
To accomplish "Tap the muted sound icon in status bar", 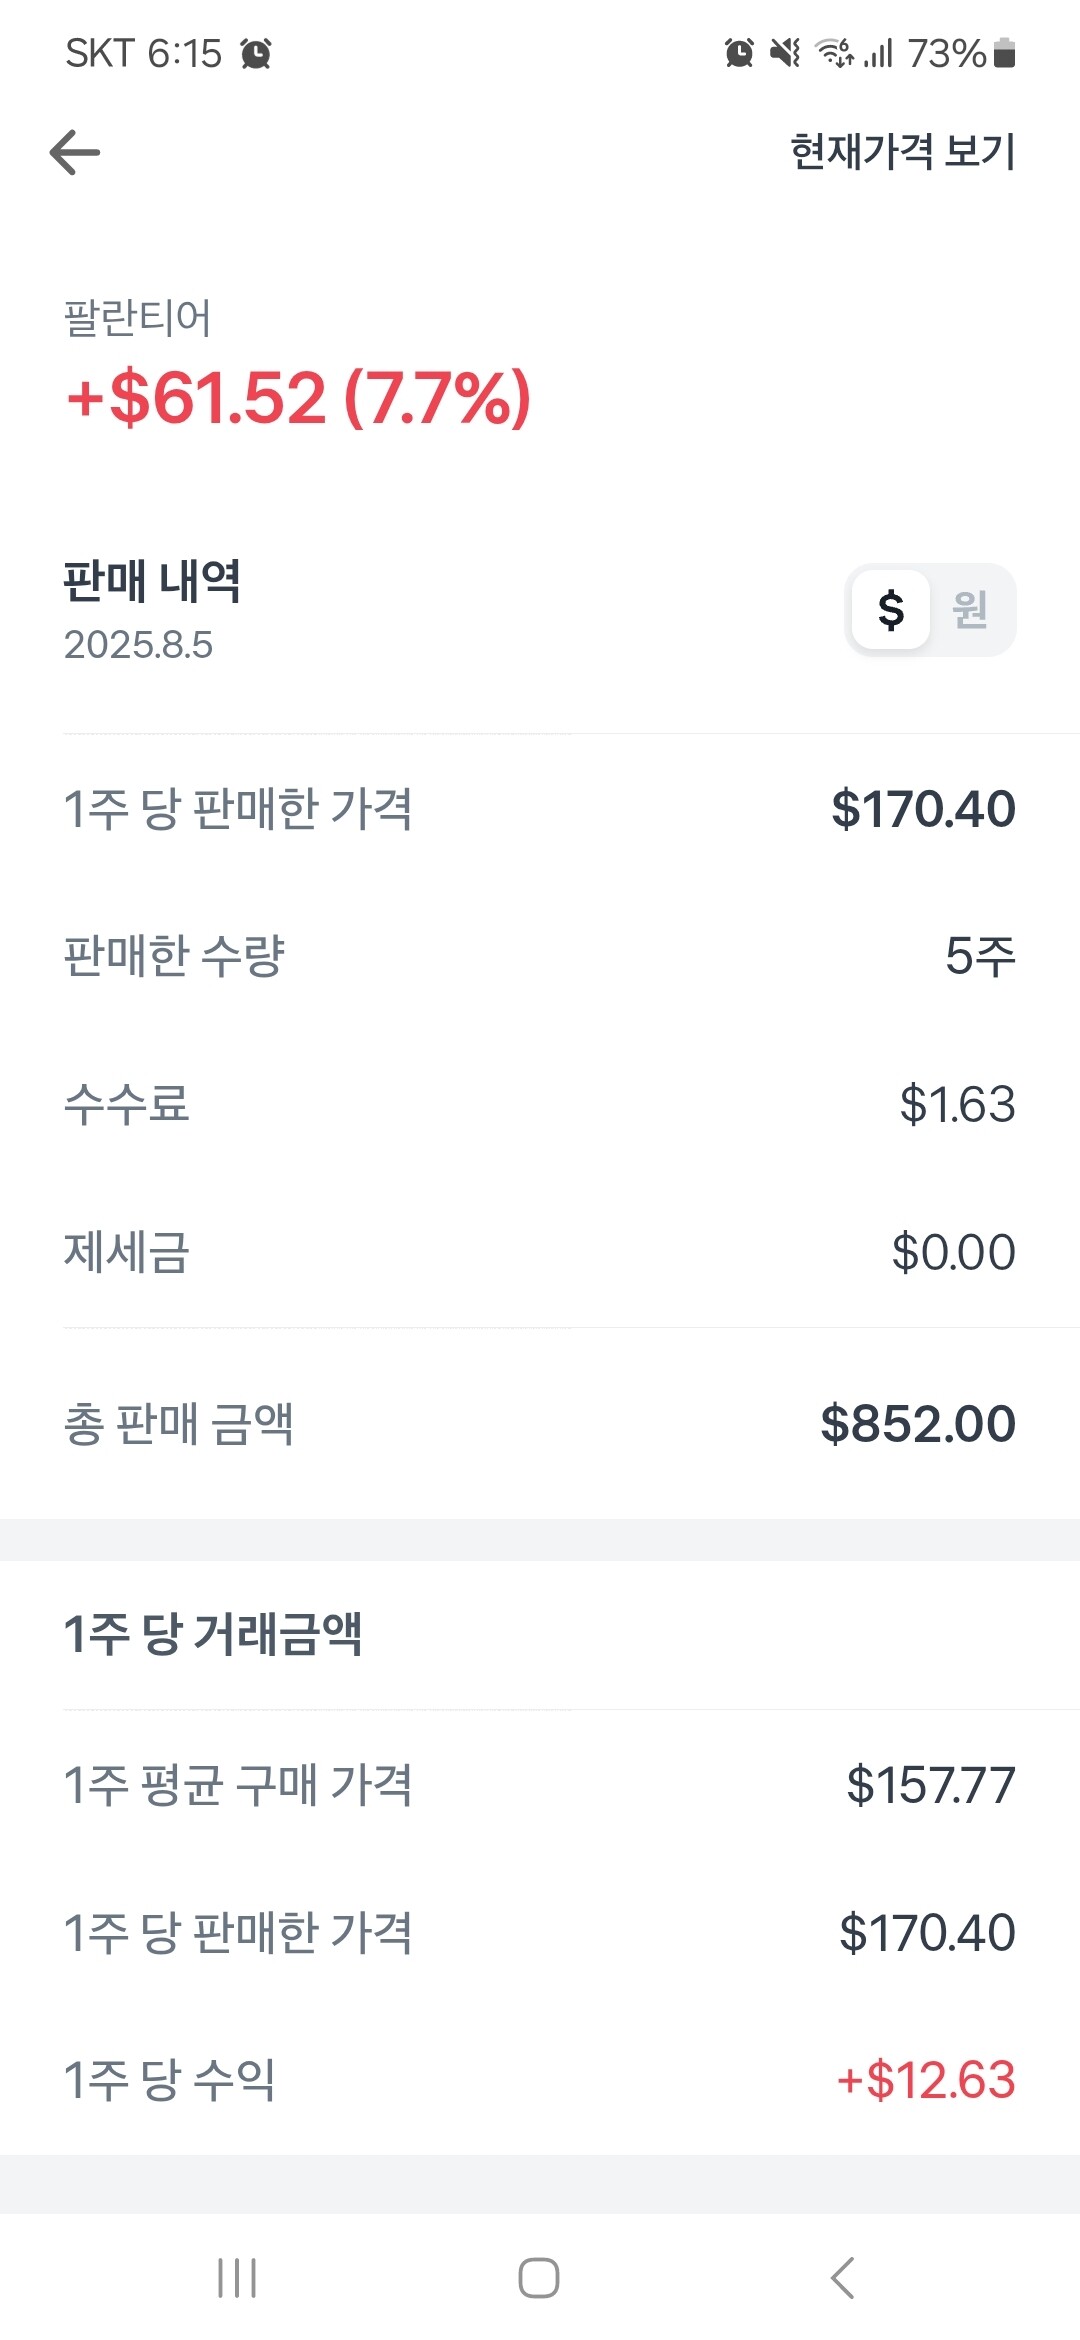I will (785, 53).
